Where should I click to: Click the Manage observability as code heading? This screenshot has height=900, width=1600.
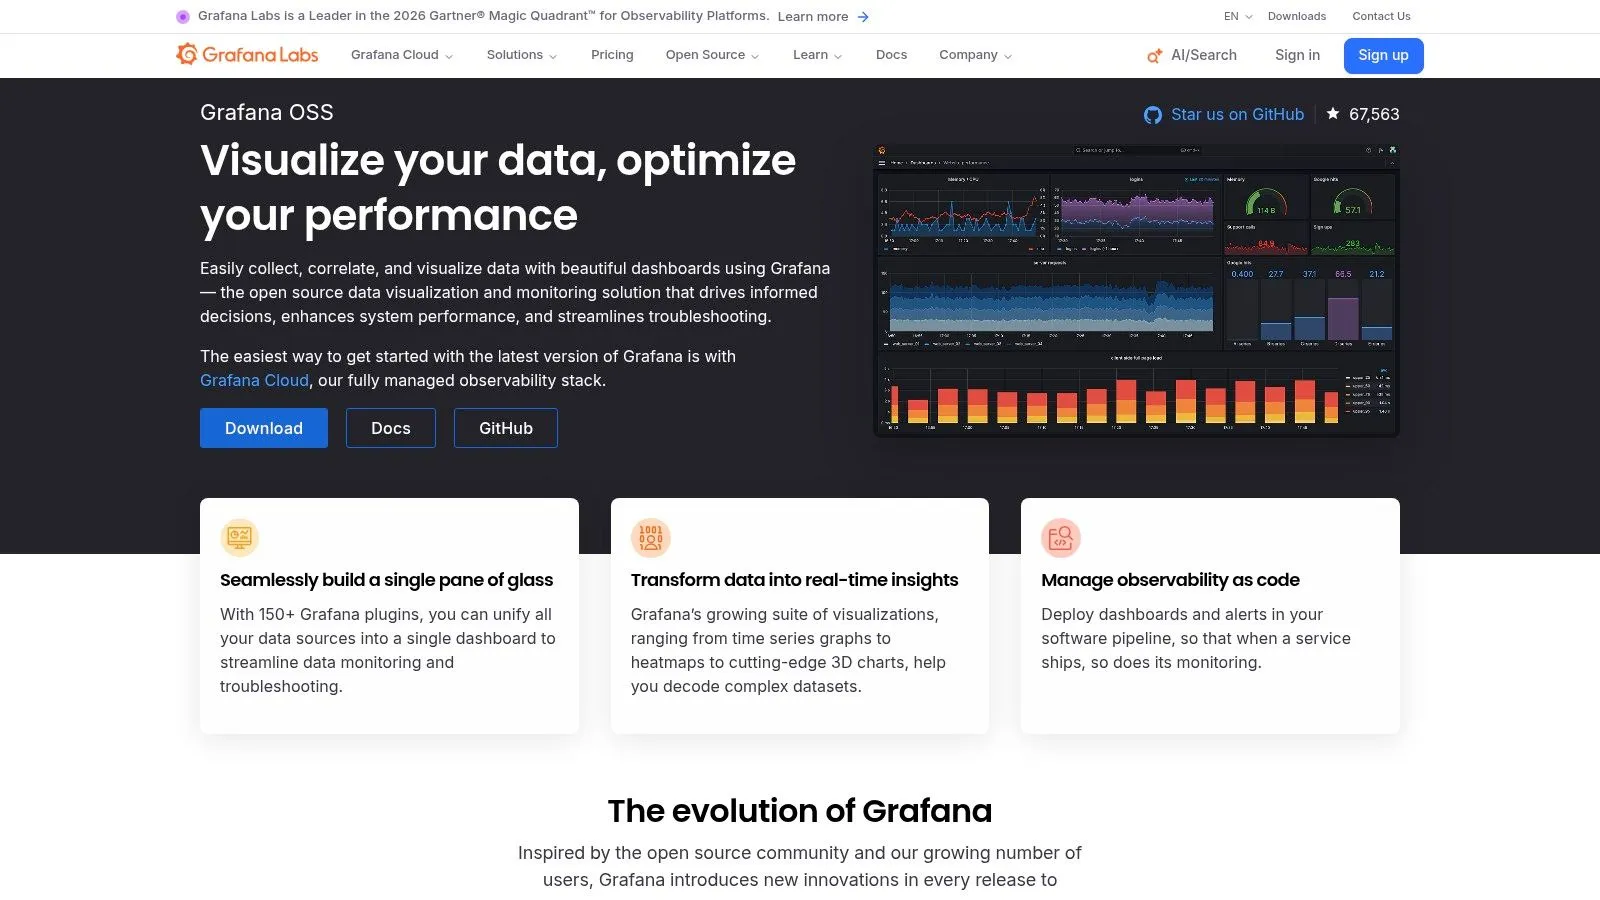tap(1170, 580)
